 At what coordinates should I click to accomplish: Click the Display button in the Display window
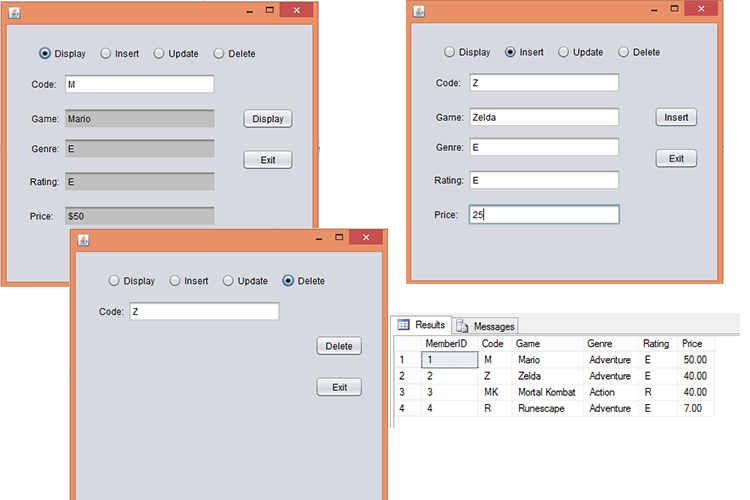coord(268,119)
